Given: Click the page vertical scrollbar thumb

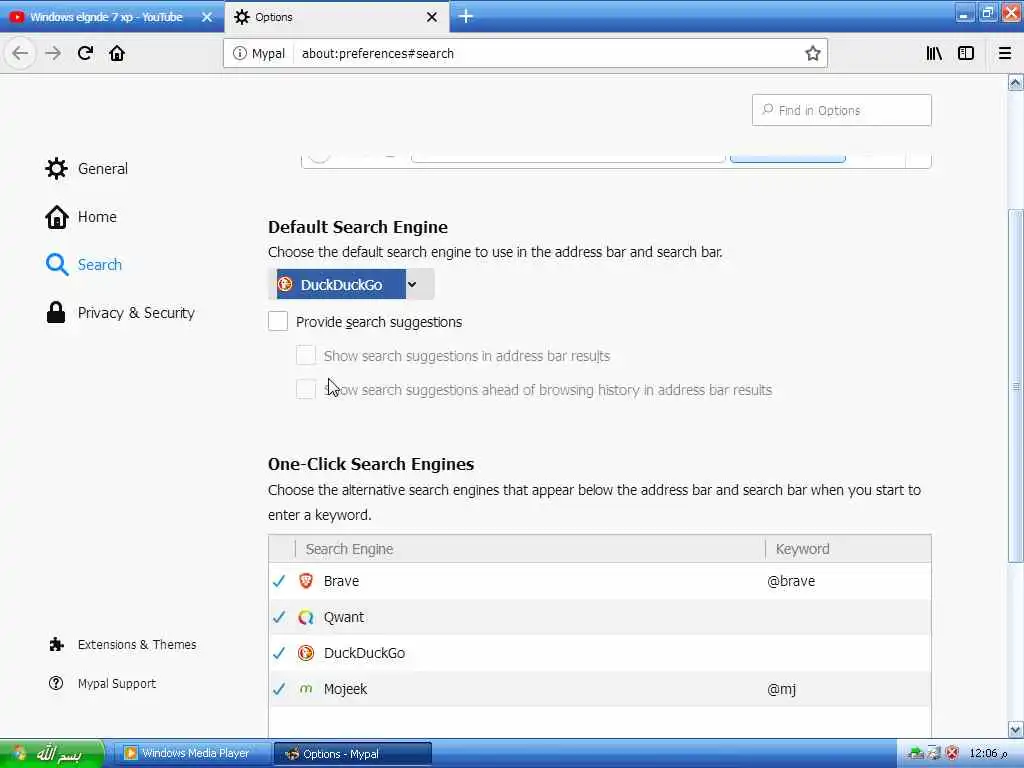Looking at the screenshot, I should (x=1016, y=385).
